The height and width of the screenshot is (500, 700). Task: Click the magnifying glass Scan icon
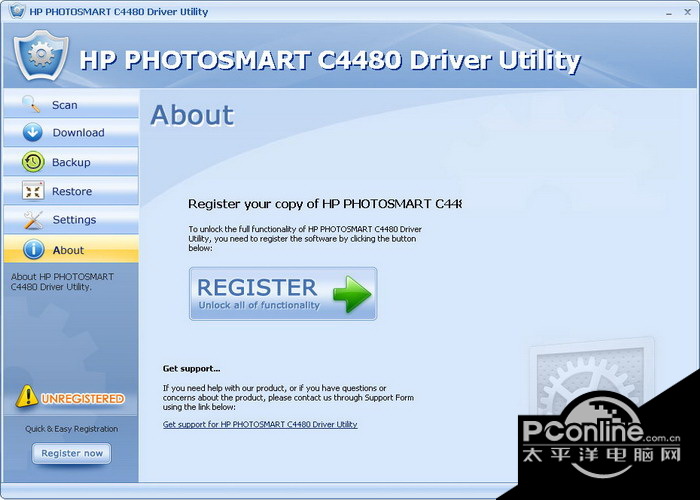pos(31,104)
